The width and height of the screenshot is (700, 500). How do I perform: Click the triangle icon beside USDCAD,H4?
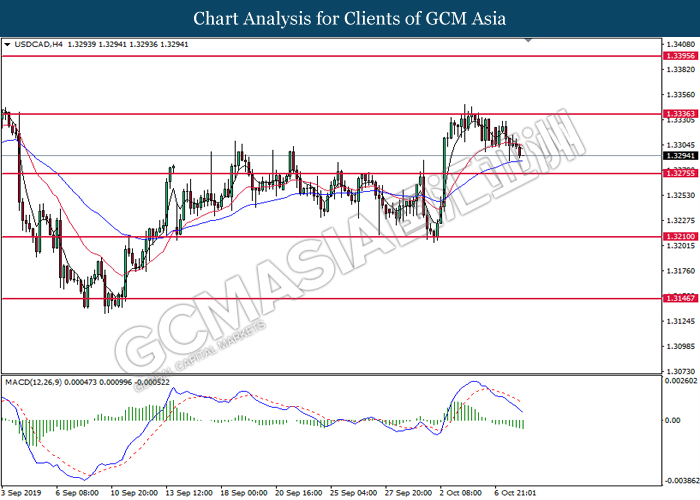point(7,45)
